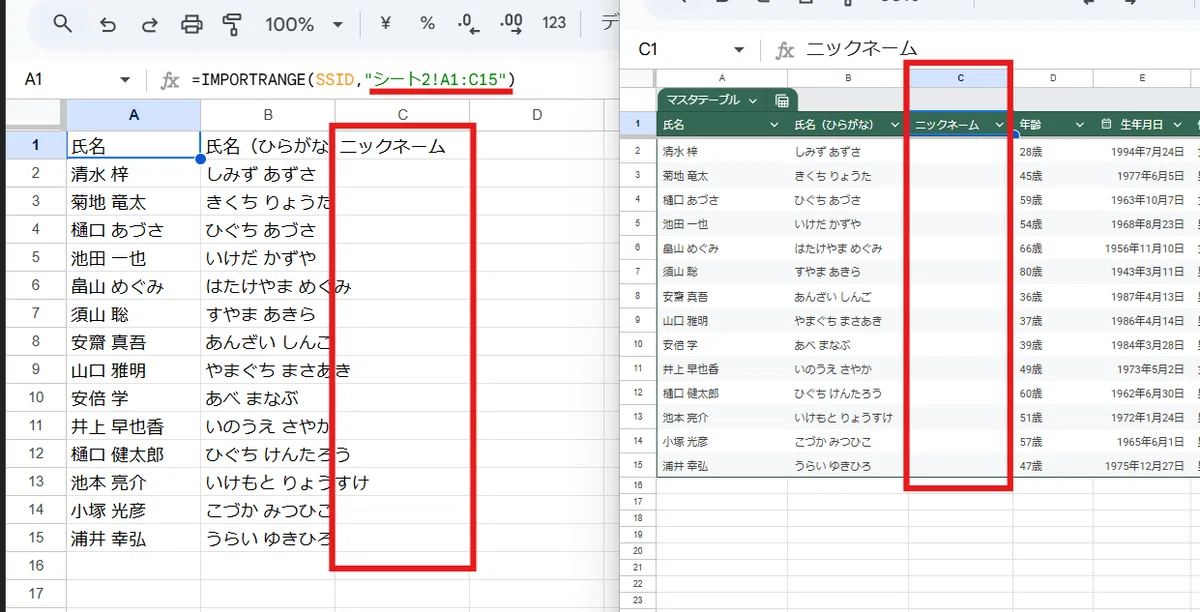
Task: Select column D header in left sheet
Action: 537,115
